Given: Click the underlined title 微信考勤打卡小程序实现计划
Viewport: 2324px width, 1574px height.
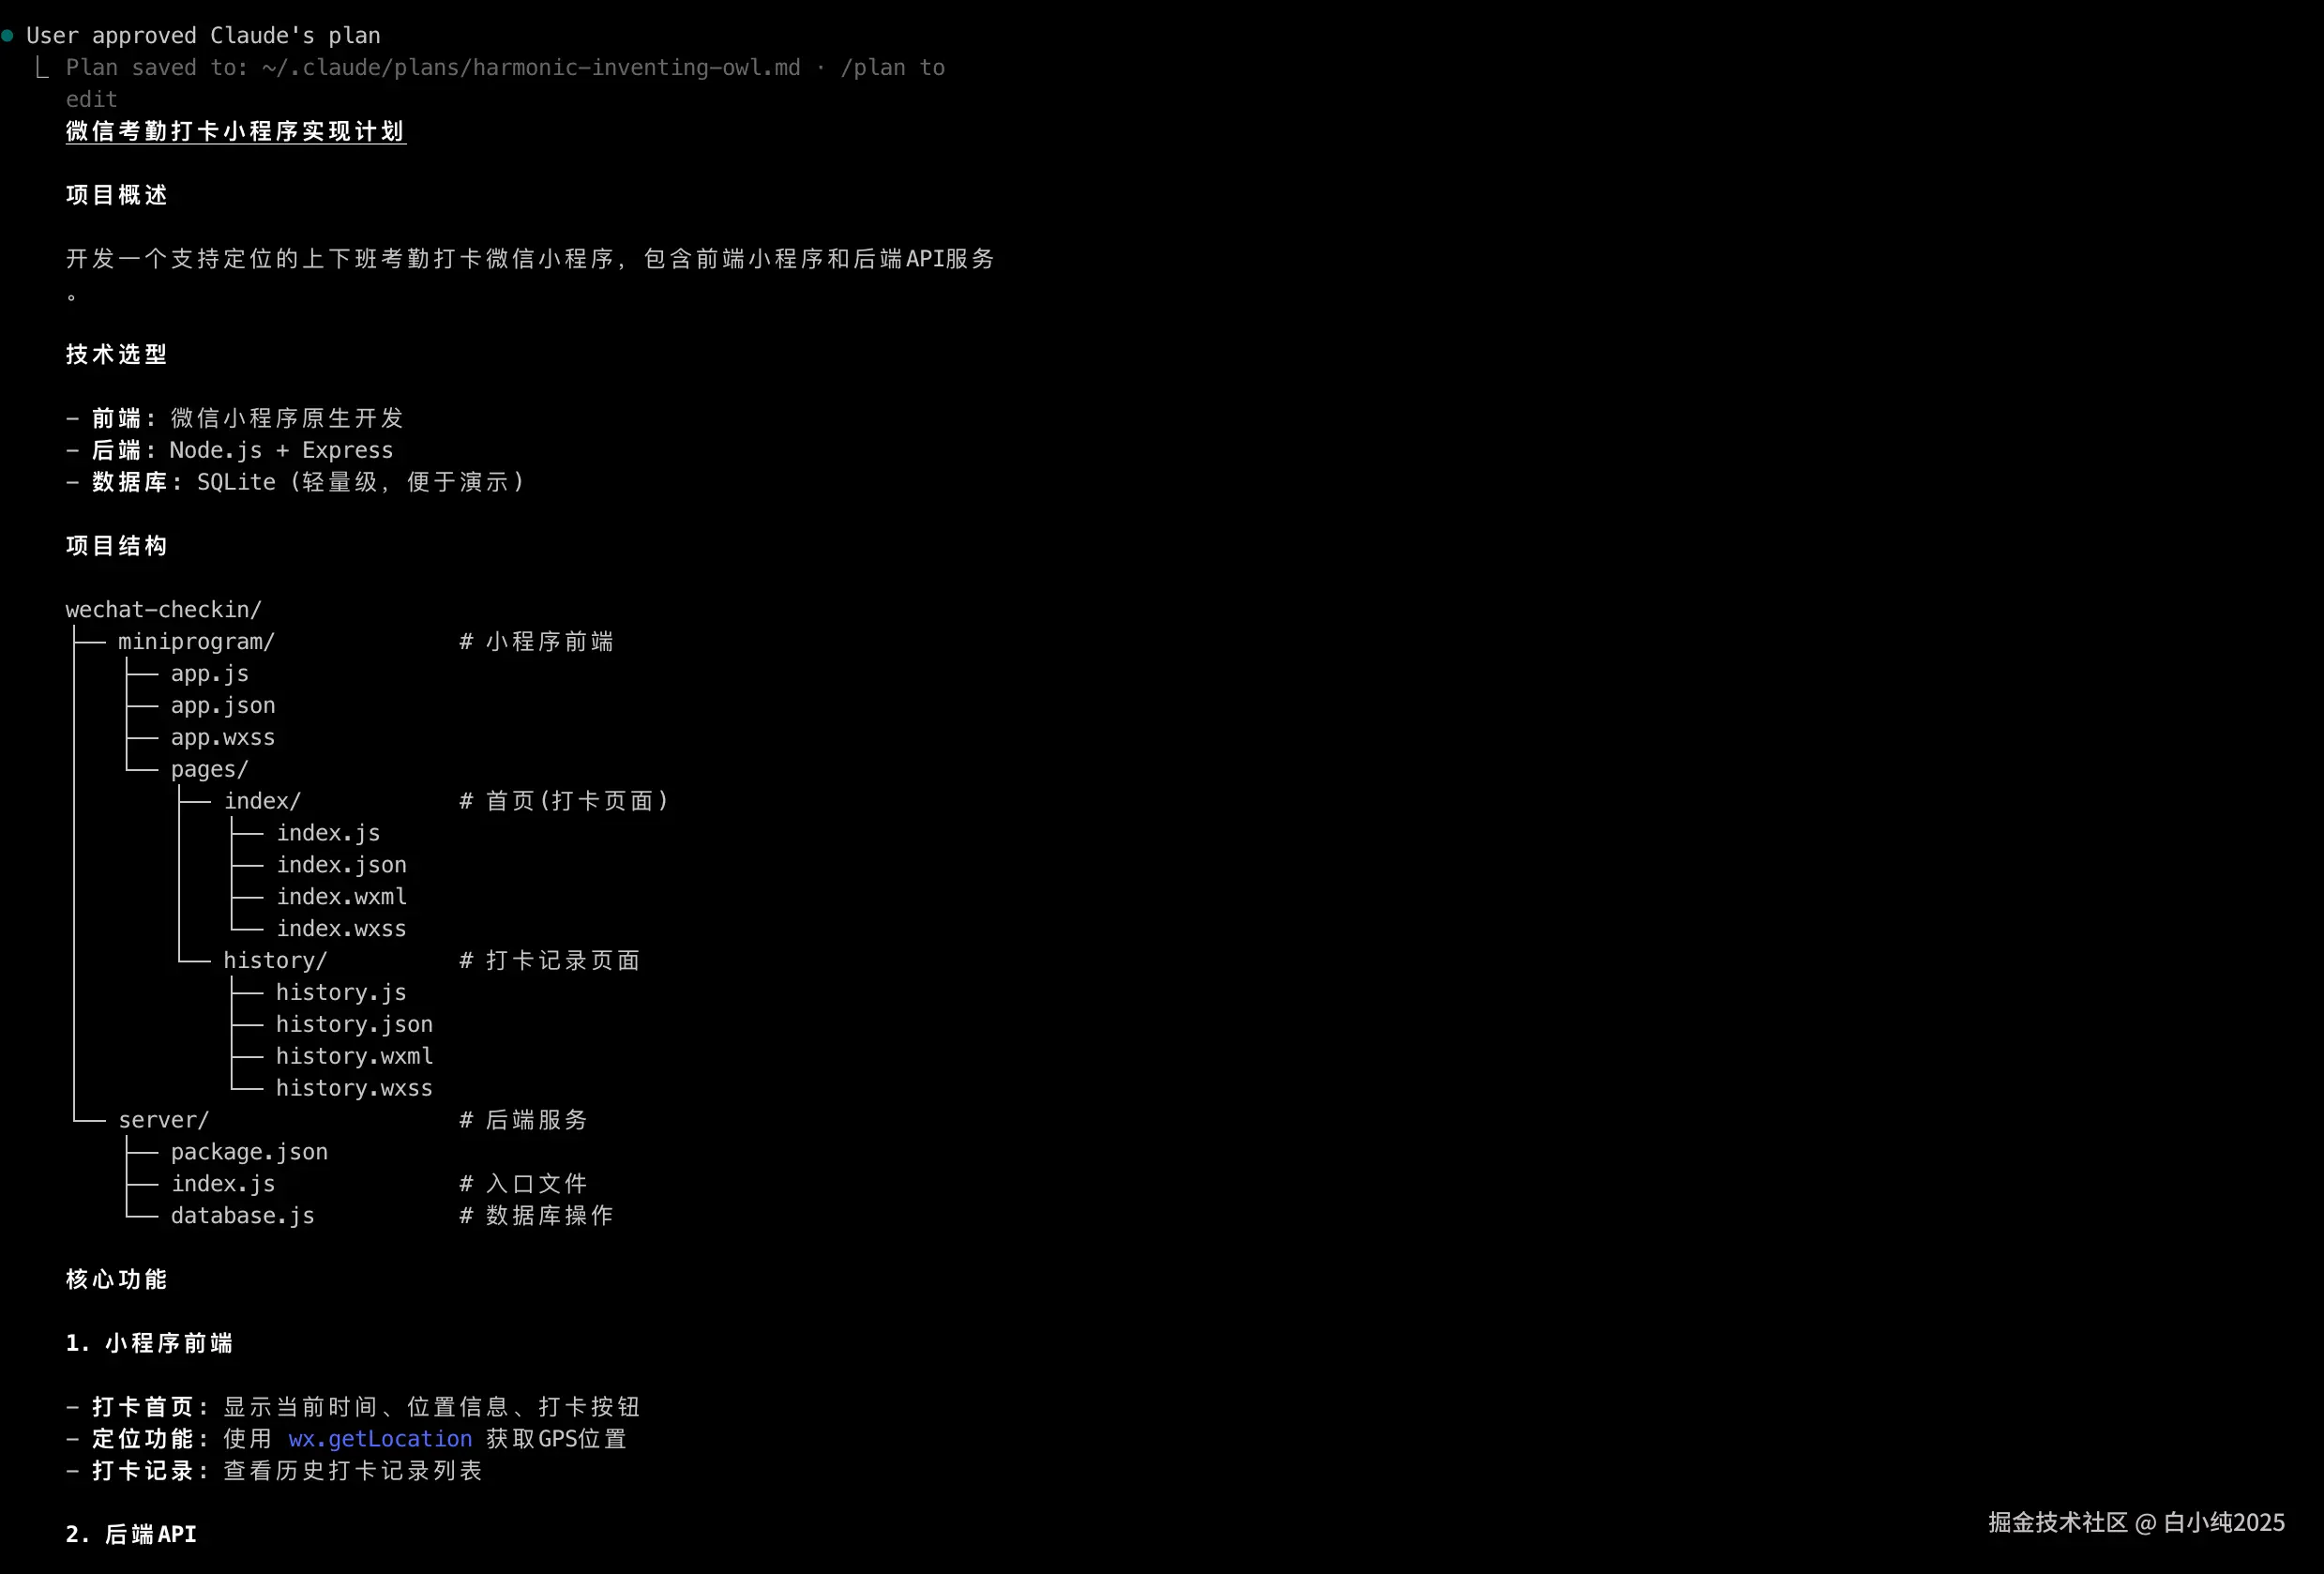Looking at the screenshot, I should click(x=235, y=132).
